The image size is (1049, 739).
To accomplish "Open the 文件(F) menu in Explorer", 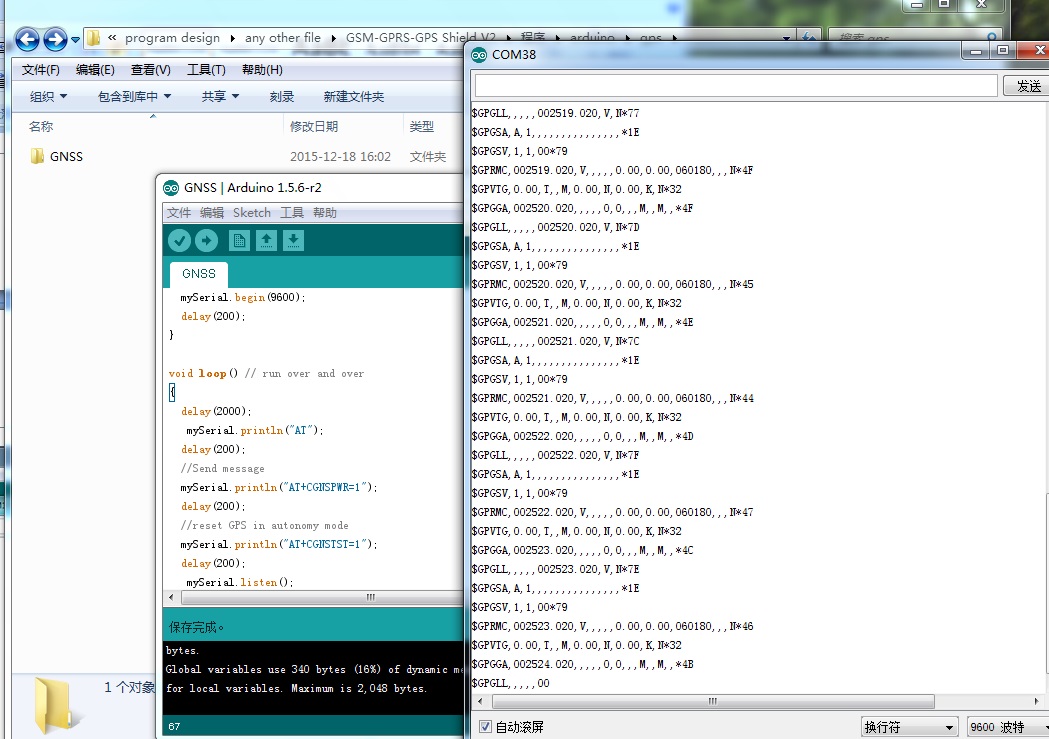I will coord(41,70).
